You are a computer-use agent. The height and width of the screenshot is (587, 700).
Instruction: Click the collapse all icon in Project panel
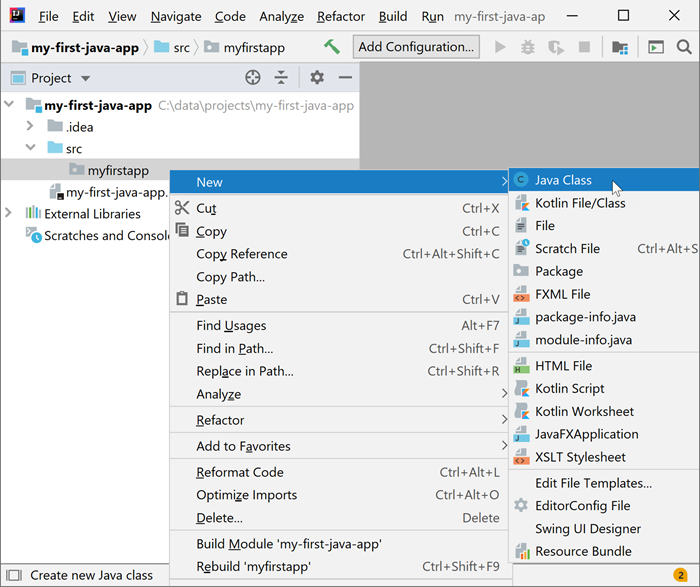coord(281,78)
